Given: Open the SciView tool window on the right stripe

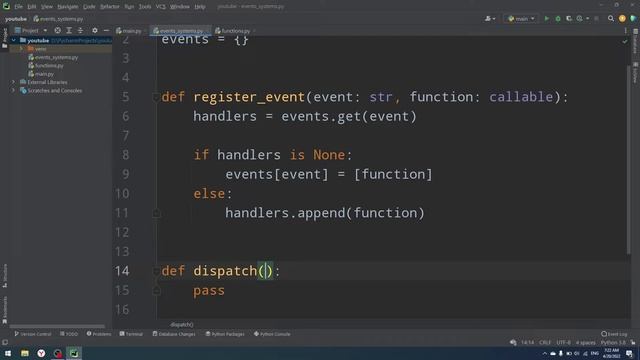Looking at the screenshot, I should pyautogui.click(x=635, y=73).
